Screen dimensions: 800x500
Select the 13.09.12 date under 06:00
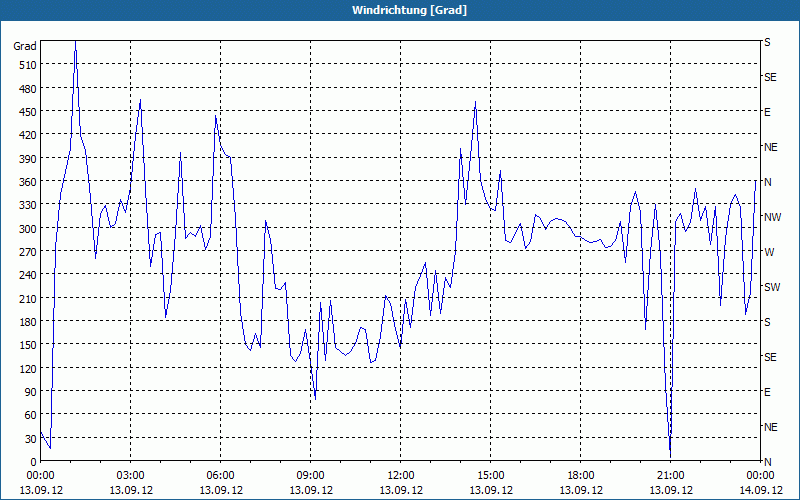tap(220, 490)
